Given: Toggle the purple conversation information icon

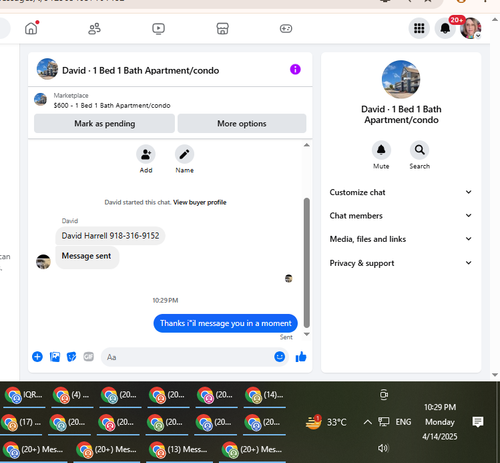Looking at the screenshot, I should click(x=295, y=69).
